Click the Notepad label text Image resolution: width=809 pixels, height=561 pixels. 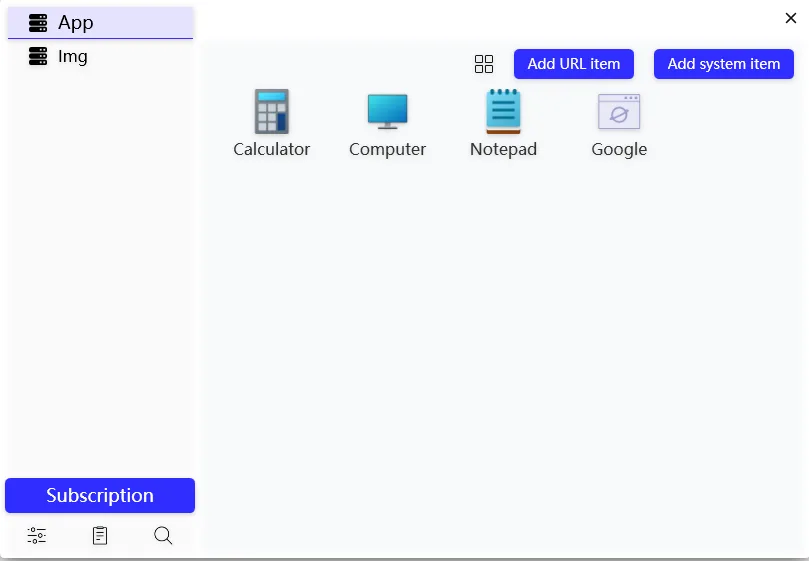pyautogui.click(x=503, y=149)
